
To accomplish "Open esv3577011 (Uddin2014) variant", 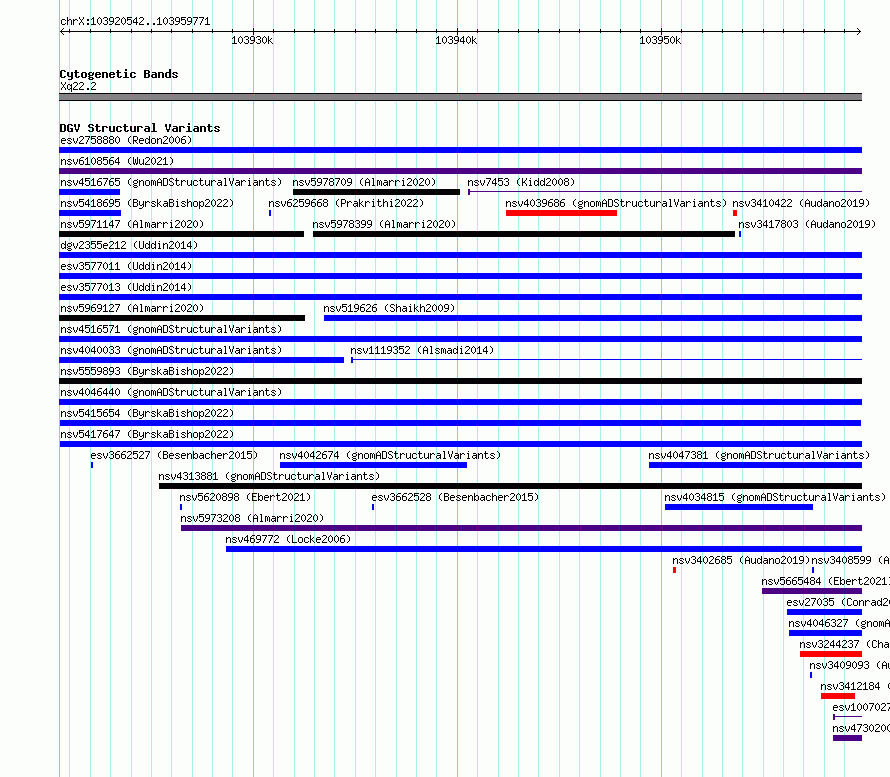I will pos(126,266).
